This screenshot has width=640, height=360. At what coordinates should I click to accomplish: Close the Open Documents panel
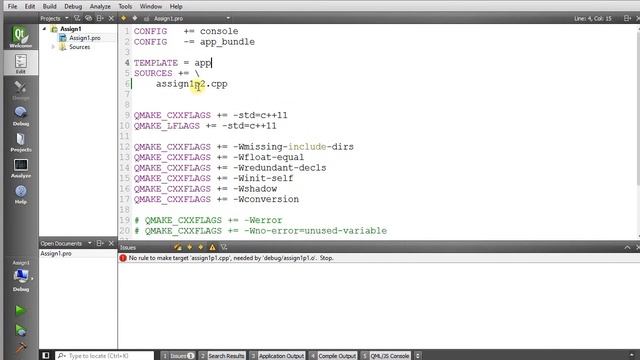click(x=111, y=243)
